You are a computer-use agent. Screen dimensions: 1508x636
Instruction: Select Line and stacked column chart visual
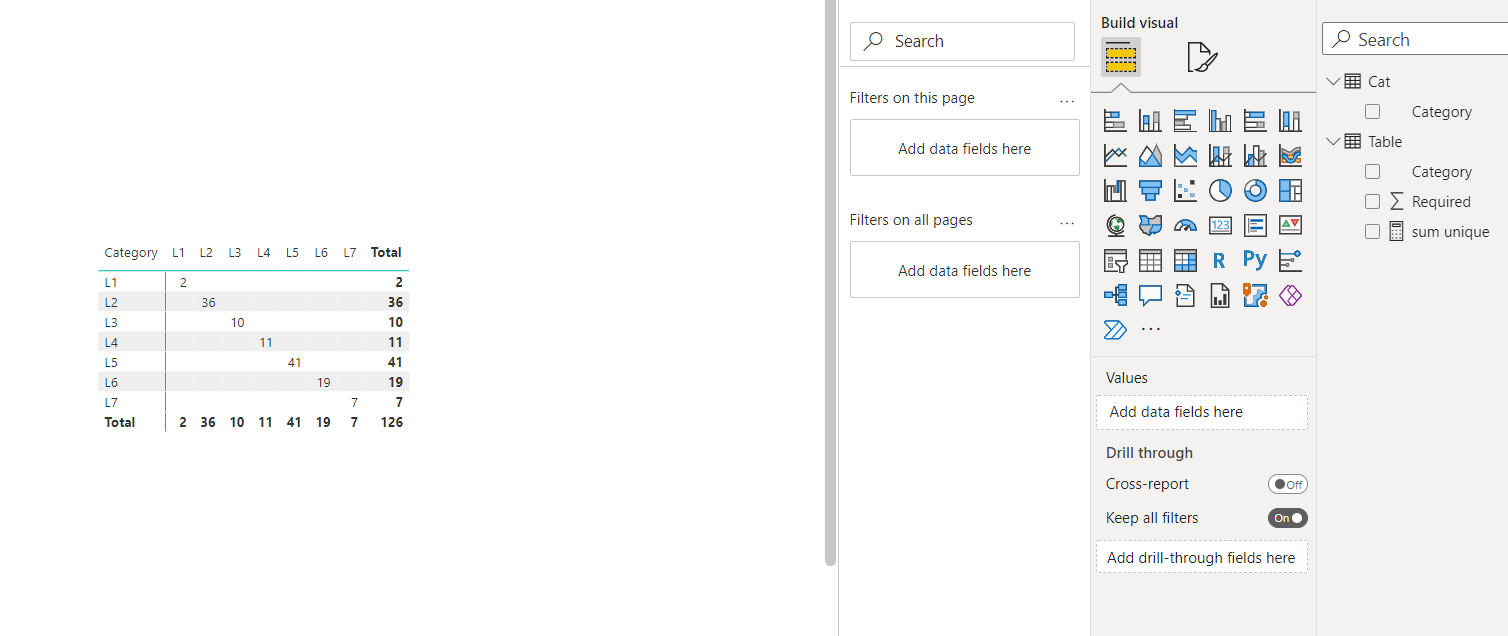1220,156
